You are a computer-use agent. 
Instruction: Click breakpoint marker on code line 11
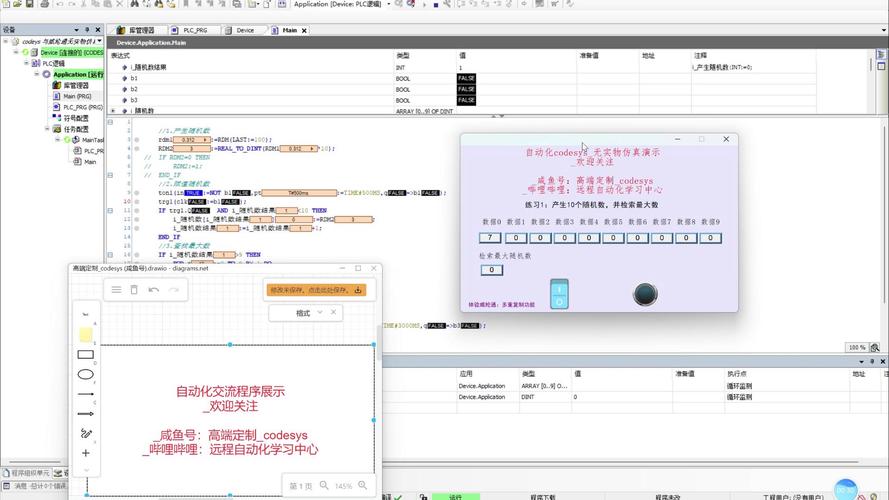tap(137, 210)
